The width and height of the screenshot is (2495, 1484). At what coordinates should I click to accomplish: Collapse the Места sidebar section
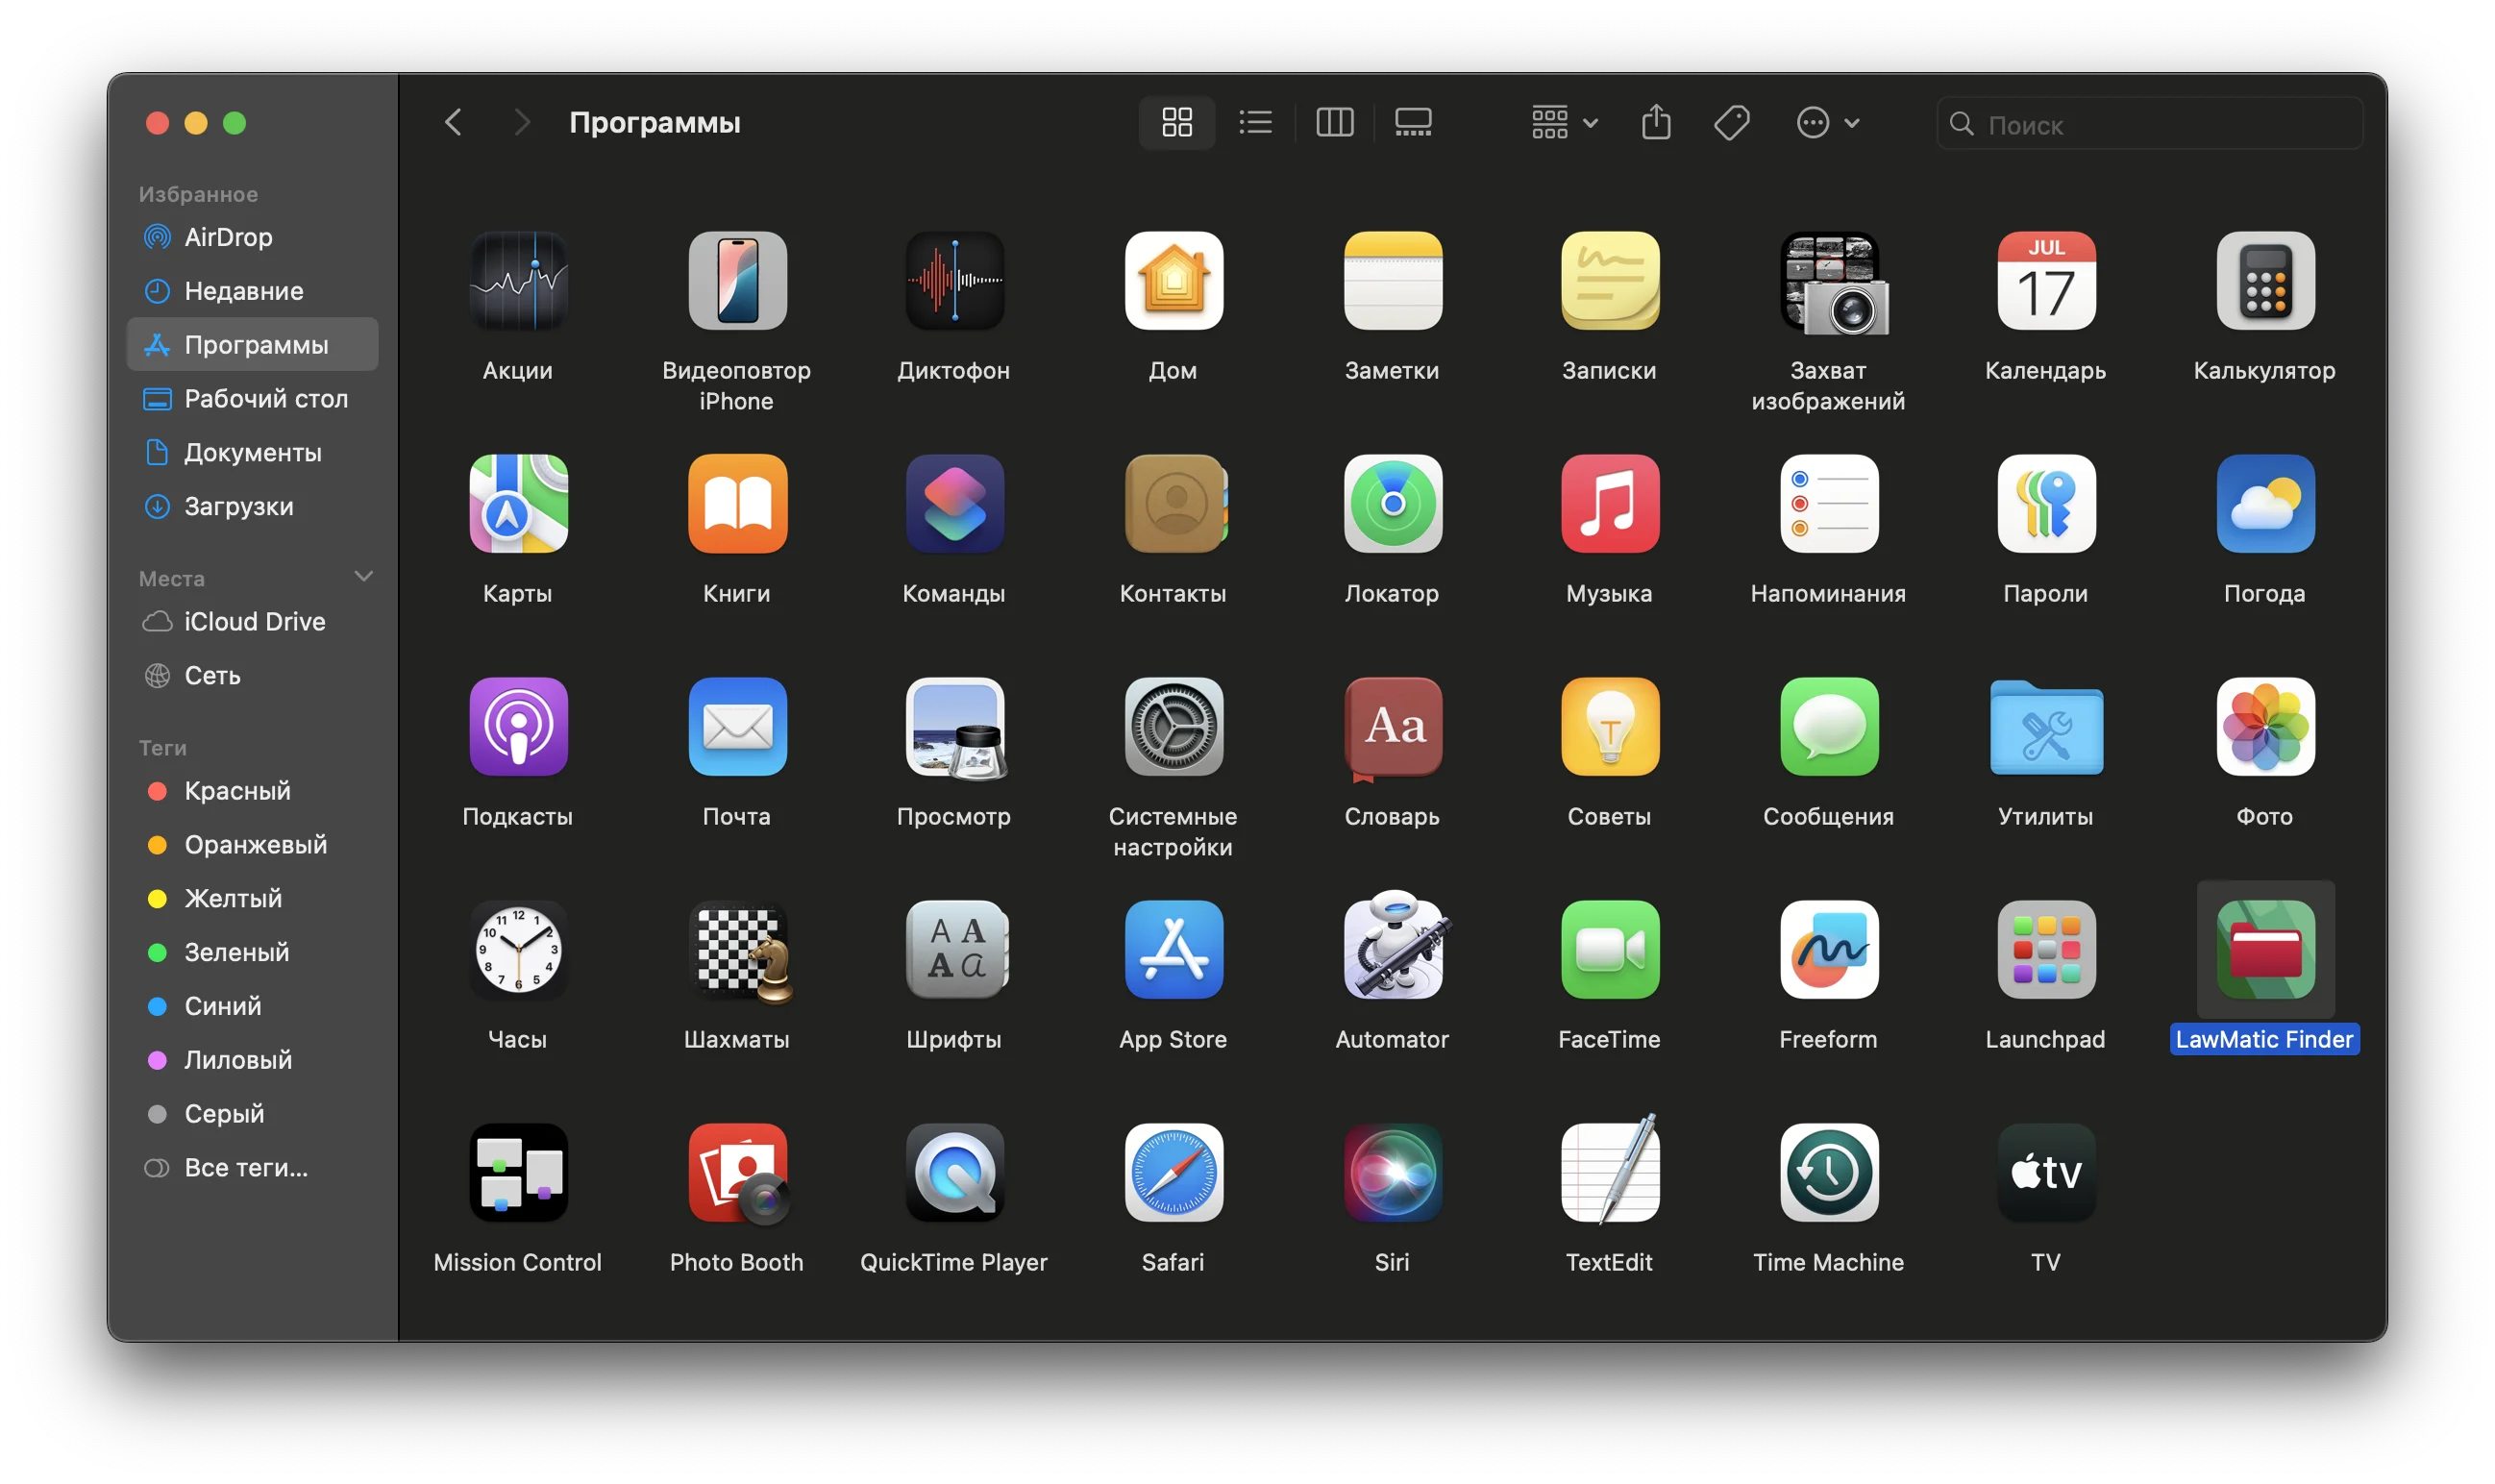[364, 577]
